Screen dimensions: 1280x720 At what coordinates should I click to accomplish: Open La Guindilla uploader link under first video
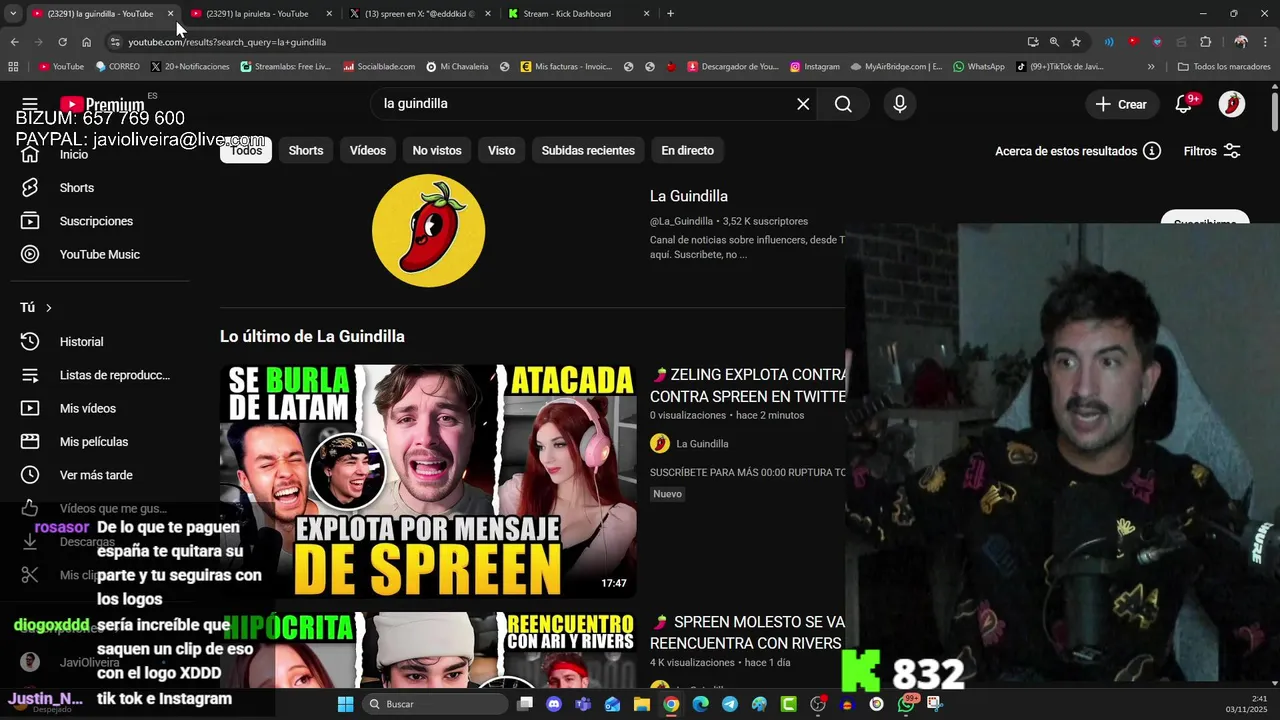click(x=702, y=444)
